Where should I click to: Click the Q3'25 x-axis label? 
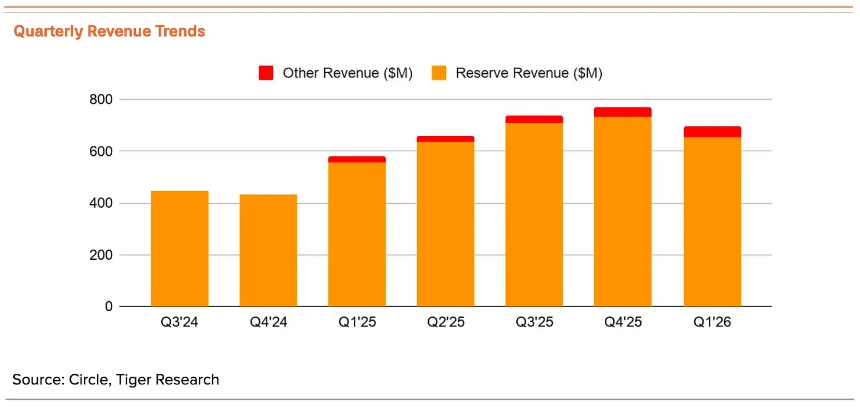[535, 322]
